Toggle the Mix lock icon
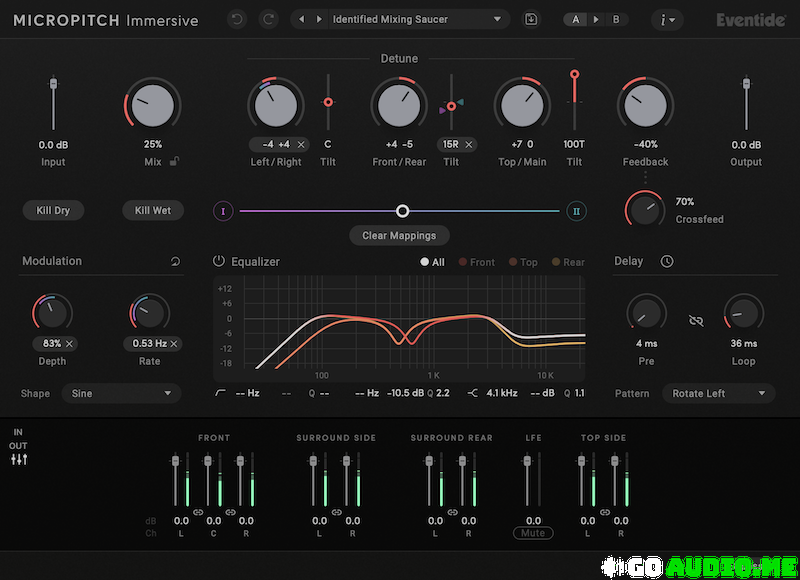The width and height of the screenshot is (800, 580). point(174,162)
